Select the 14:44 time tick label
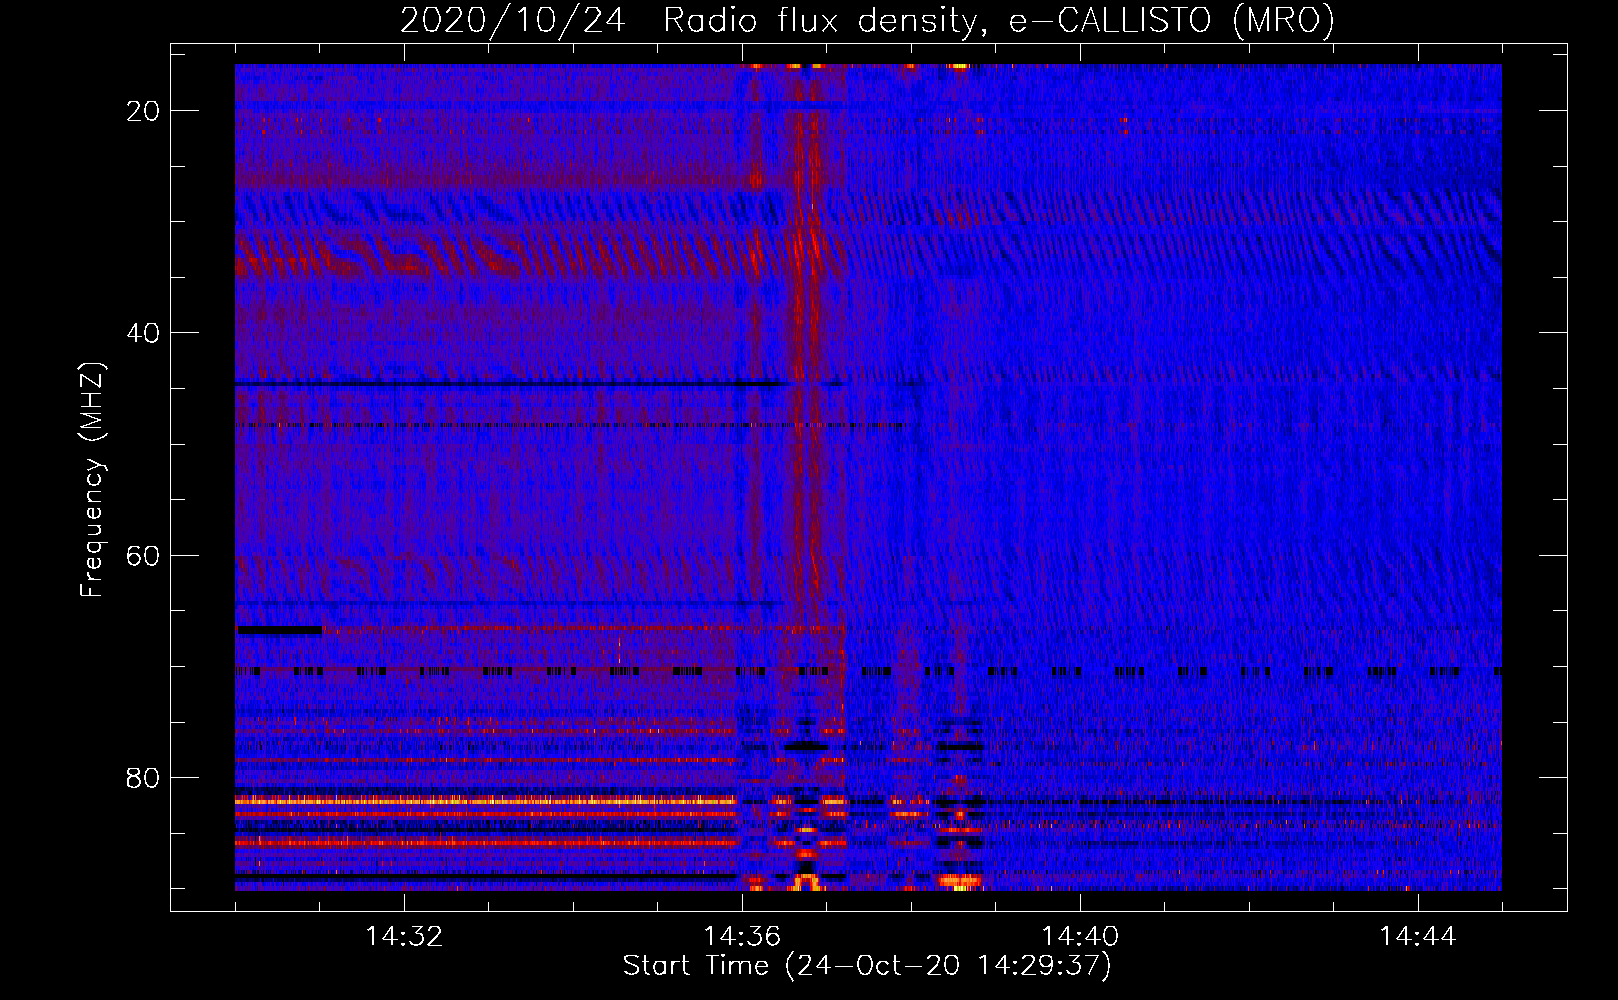 pyautogui.click(x=1418, y=937)
